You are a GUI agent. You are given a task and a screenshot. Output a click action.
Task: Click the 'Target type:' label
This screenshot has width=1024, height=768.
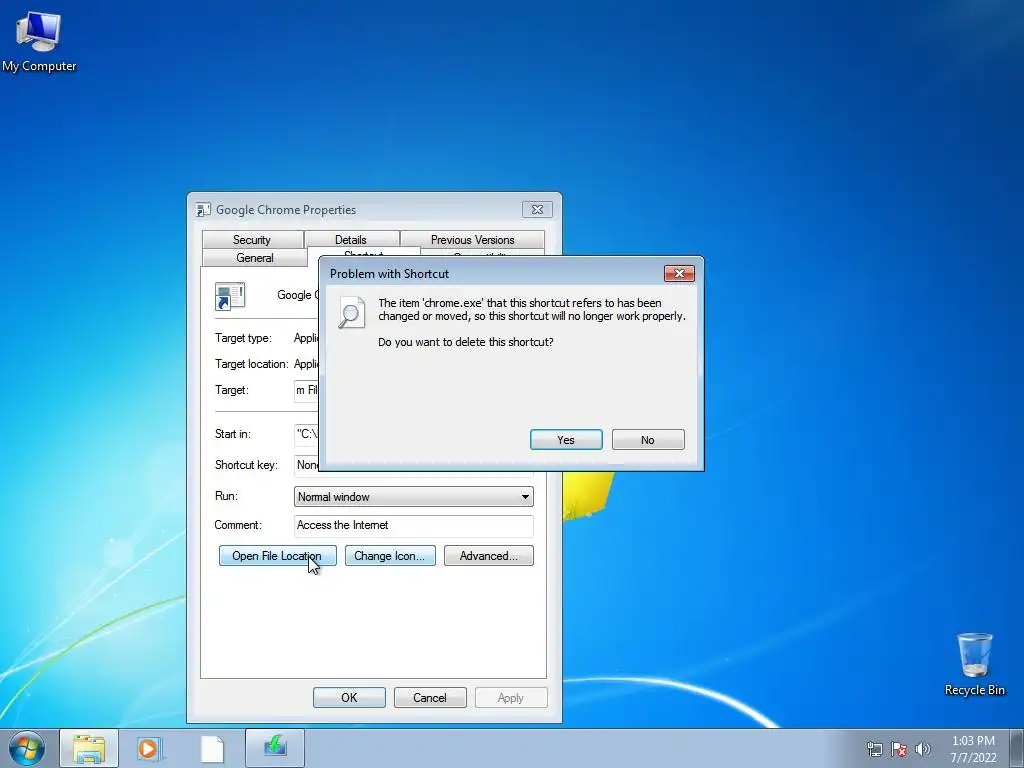click(x=243, y=338)
